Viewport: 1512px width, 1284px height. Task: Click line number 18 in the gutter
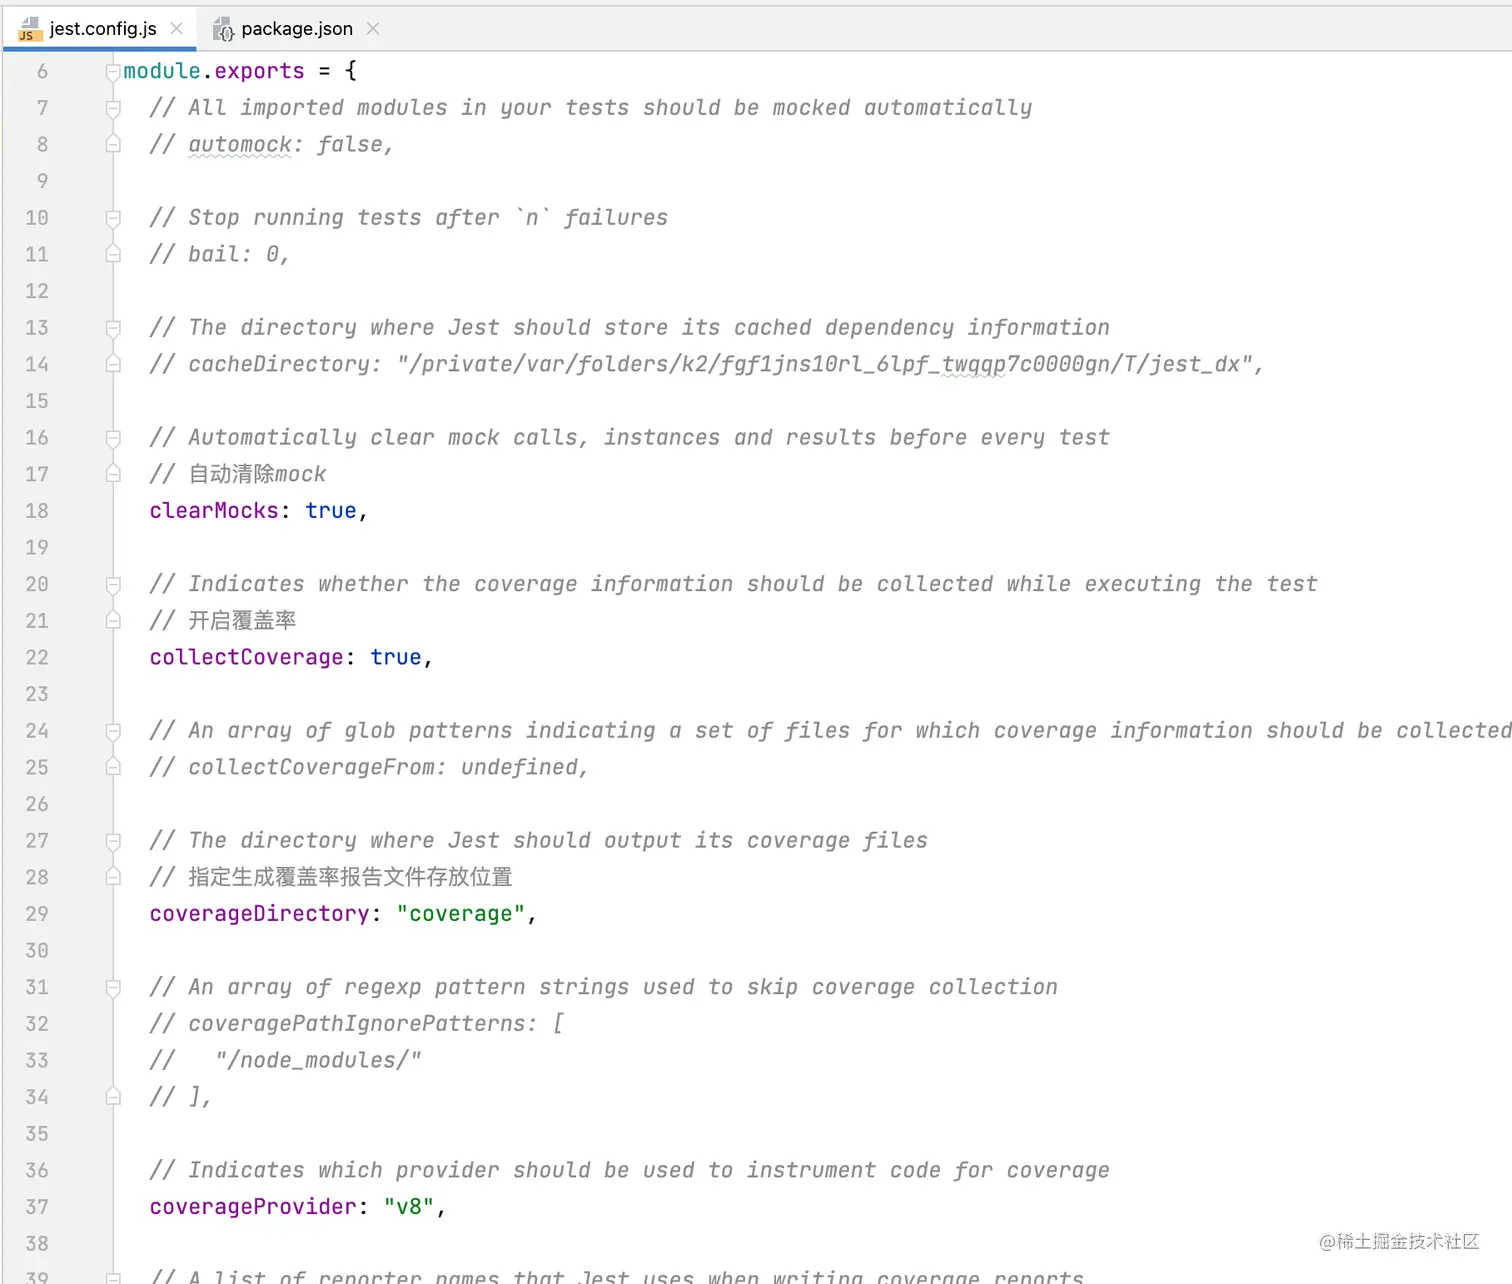click(x=36, y=510)
